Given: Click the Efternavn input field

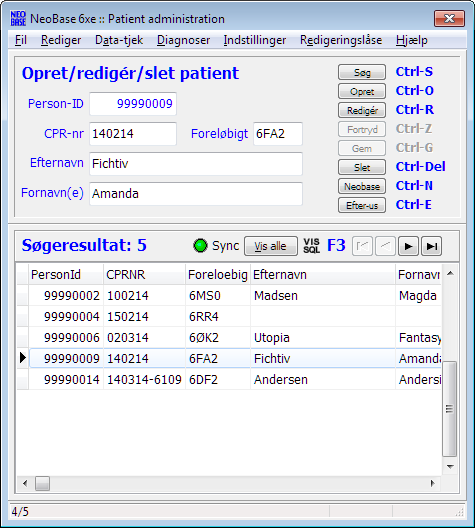Looking at the screenshot, I should click(x=196, y=164).
